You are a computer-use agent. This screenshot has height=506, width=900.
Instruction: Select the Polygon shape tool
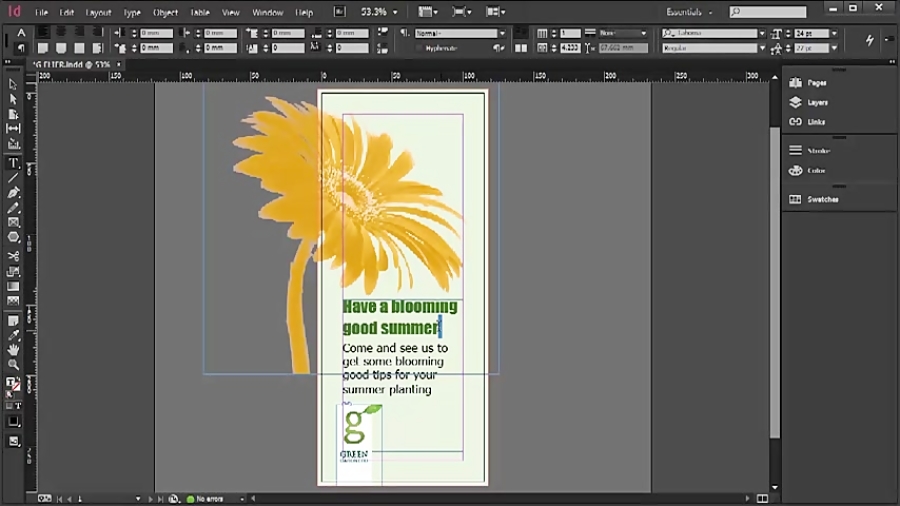(13, 238)
